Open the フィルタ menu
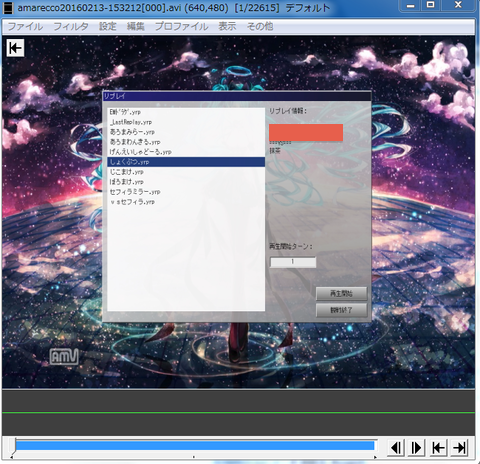The height and width of the screenshot is (464, 480). [71, 26]
